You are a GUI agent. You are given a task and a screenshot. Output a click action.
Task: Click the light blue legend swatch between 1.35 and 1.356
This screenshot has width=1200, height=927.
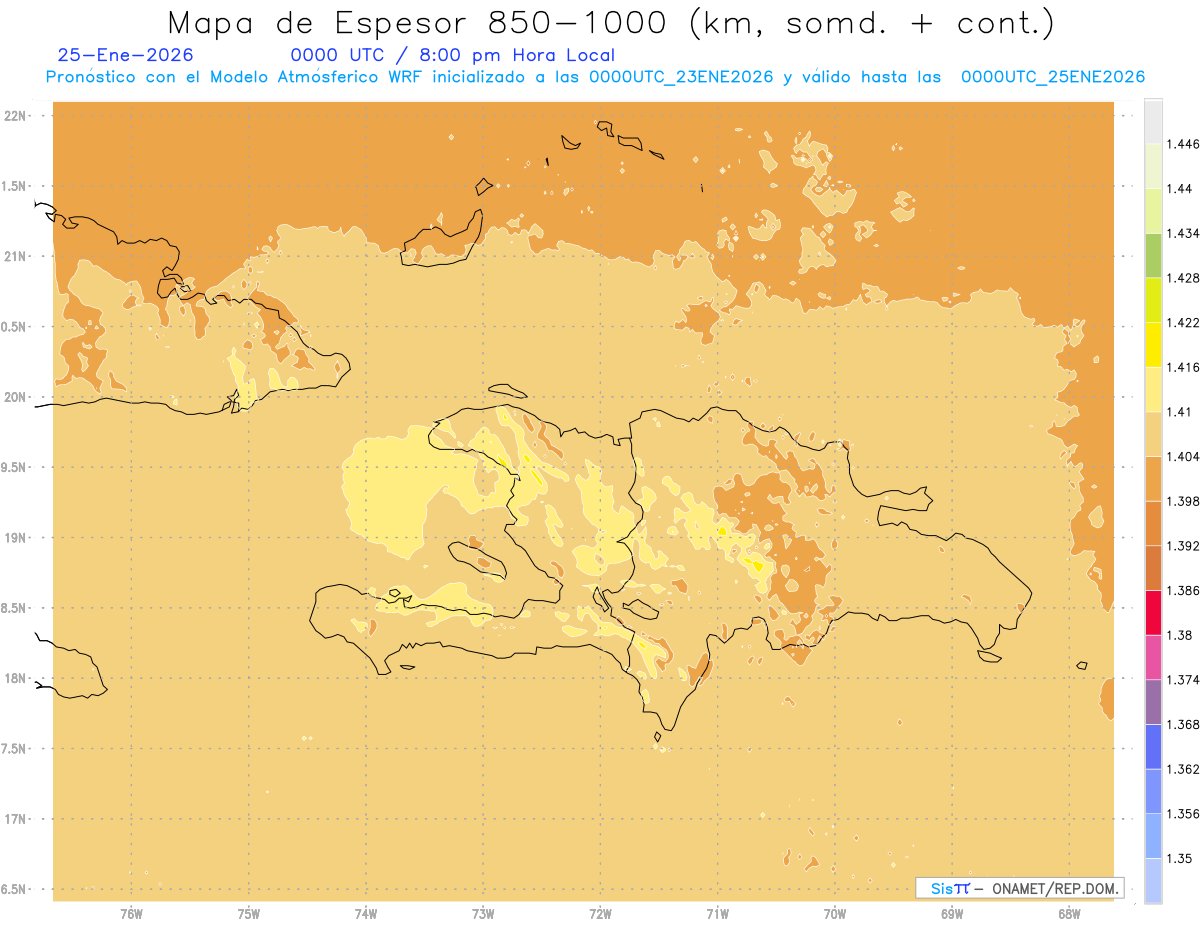[x=1153, y=835]
